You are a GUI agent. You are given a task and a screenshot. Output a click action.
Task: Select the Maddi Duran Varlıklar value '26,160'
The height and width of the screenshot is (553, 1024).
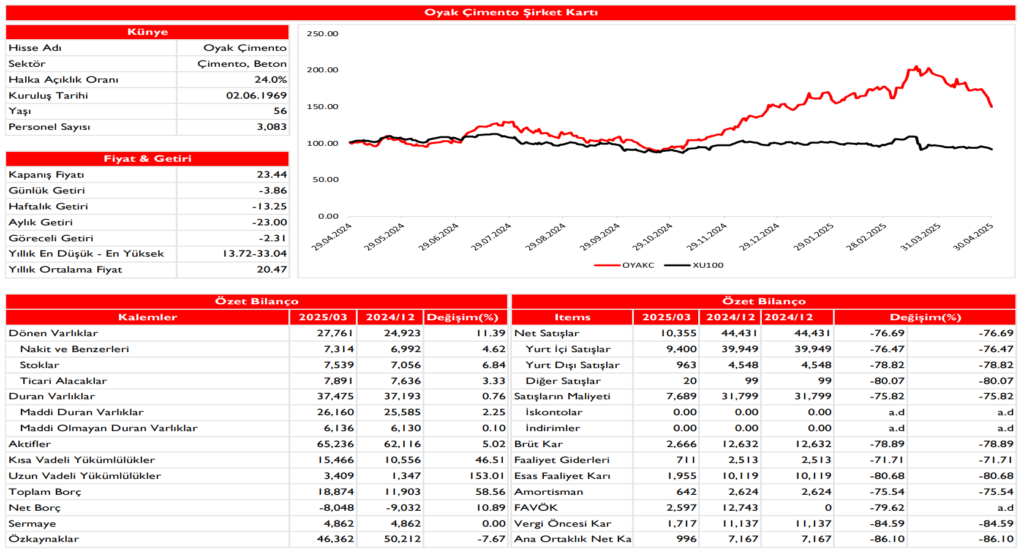336,413
